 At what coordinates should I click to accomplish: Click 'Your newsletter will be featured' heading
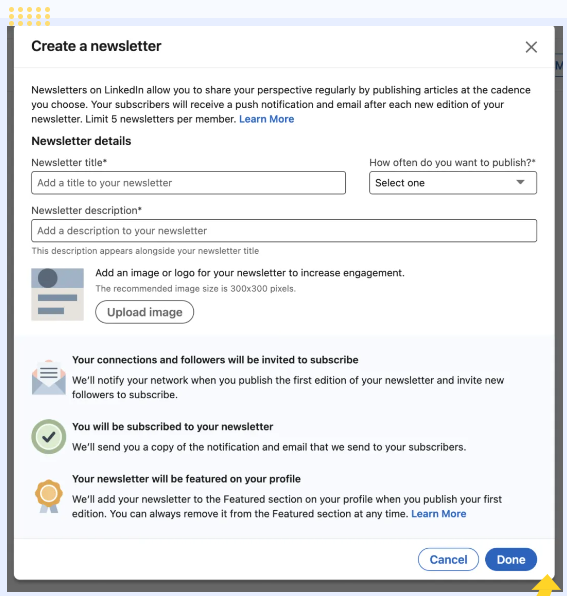tap(186, 479)
